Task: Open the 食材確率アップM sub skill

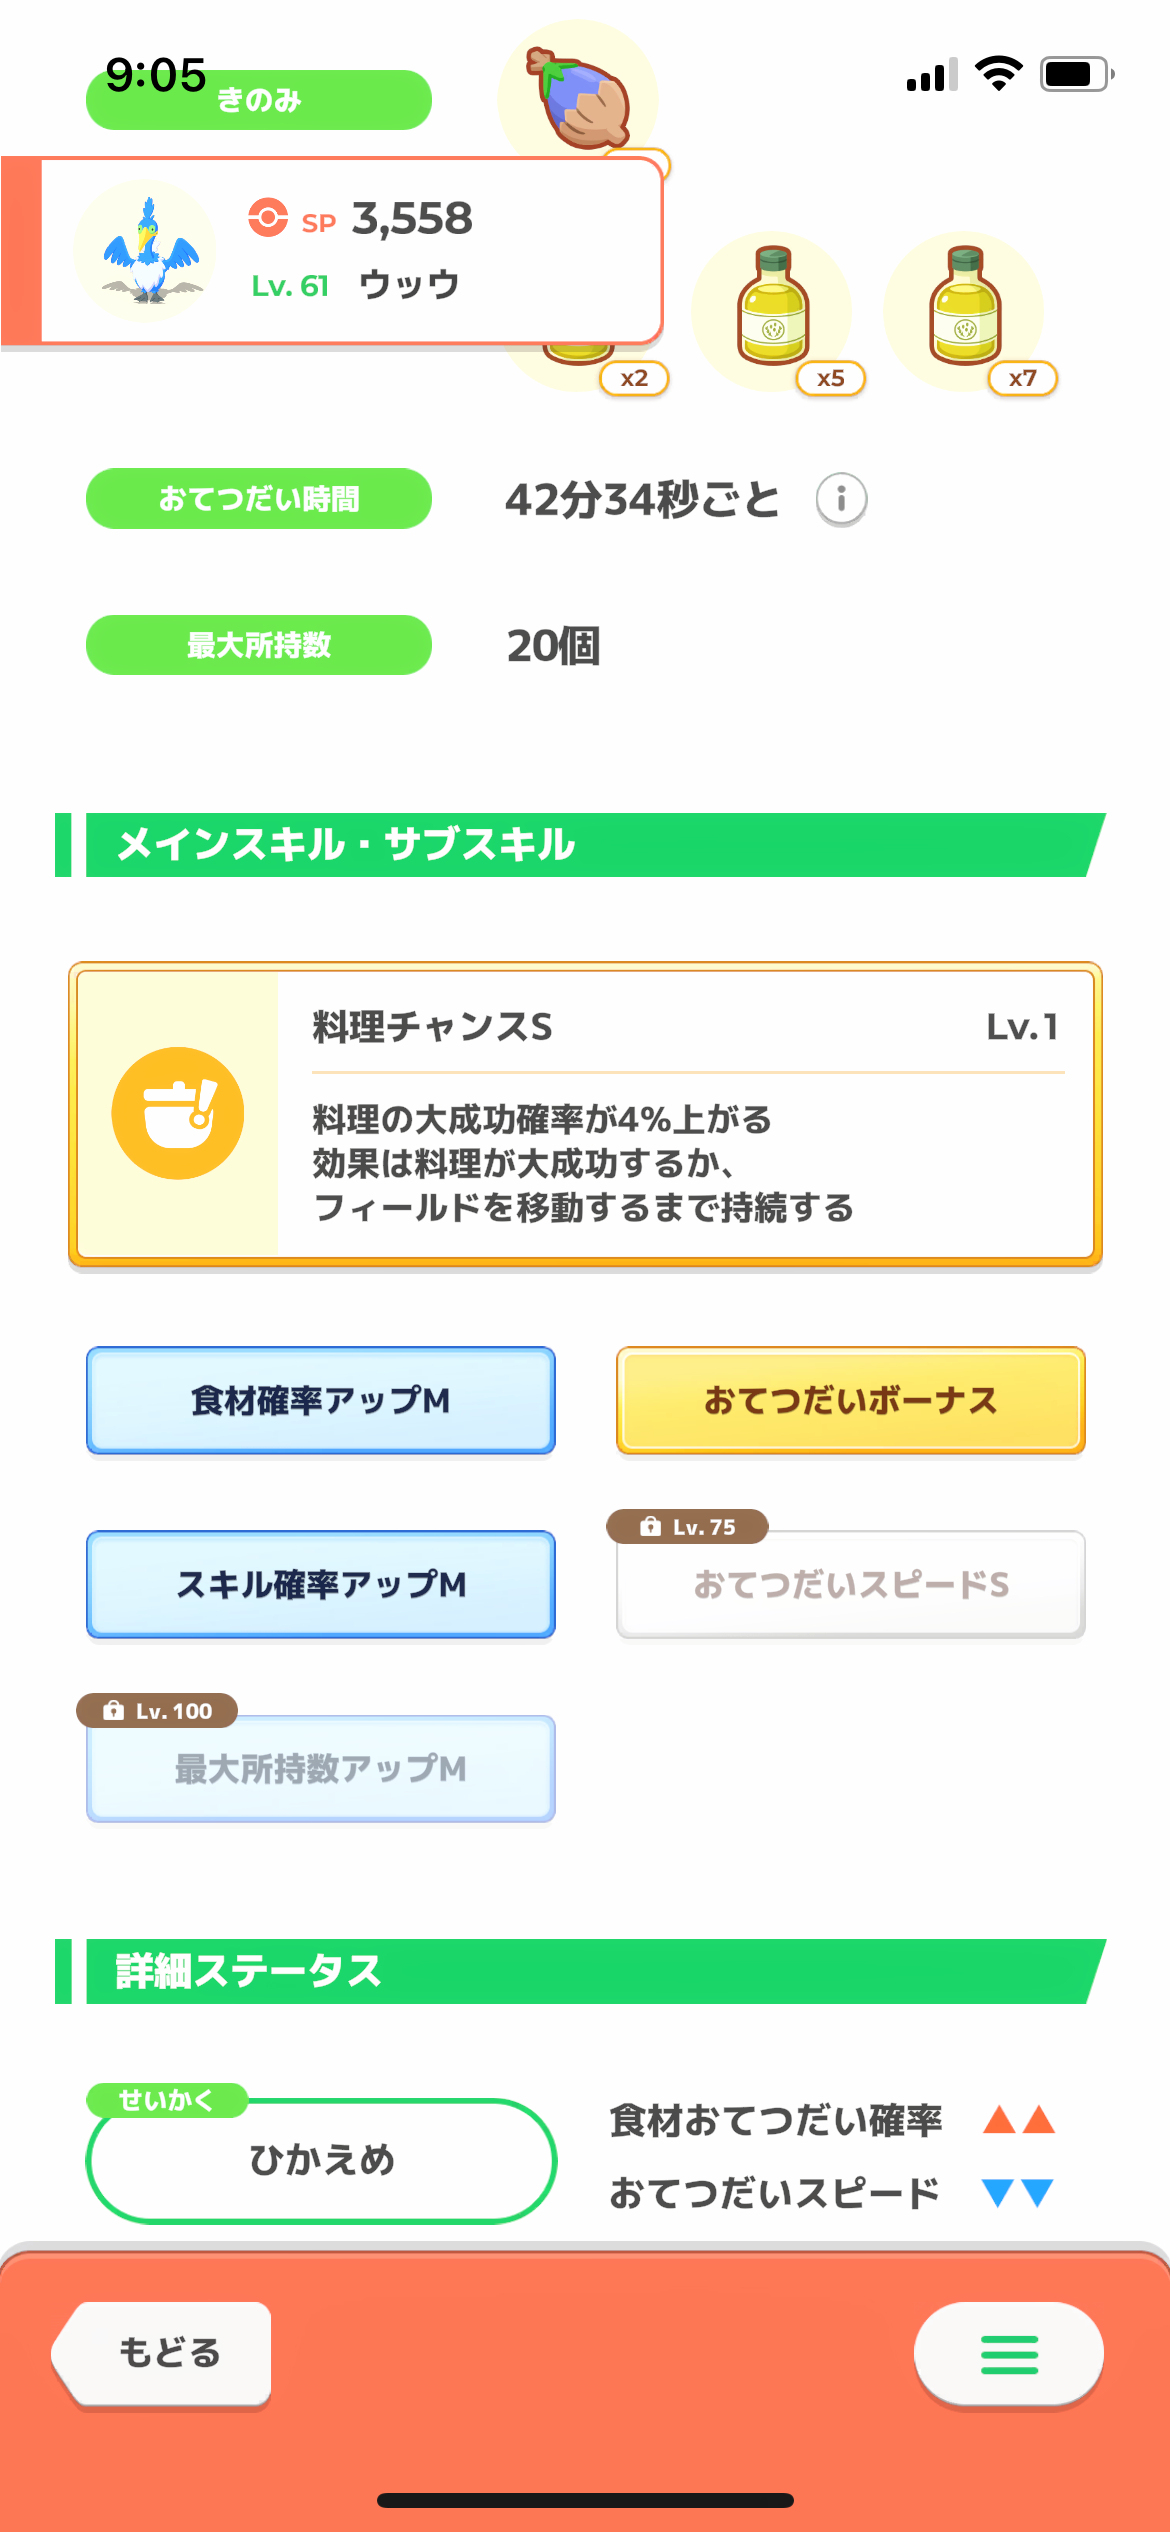Action: click(321, 1400)
